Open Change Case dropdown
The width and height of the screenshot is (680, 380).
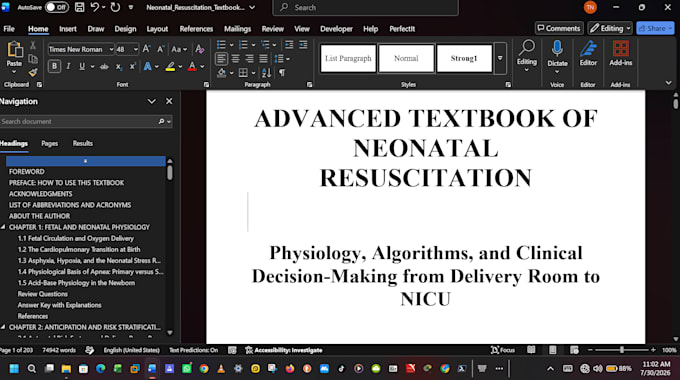pyautogui.click(x=179, y=49)
